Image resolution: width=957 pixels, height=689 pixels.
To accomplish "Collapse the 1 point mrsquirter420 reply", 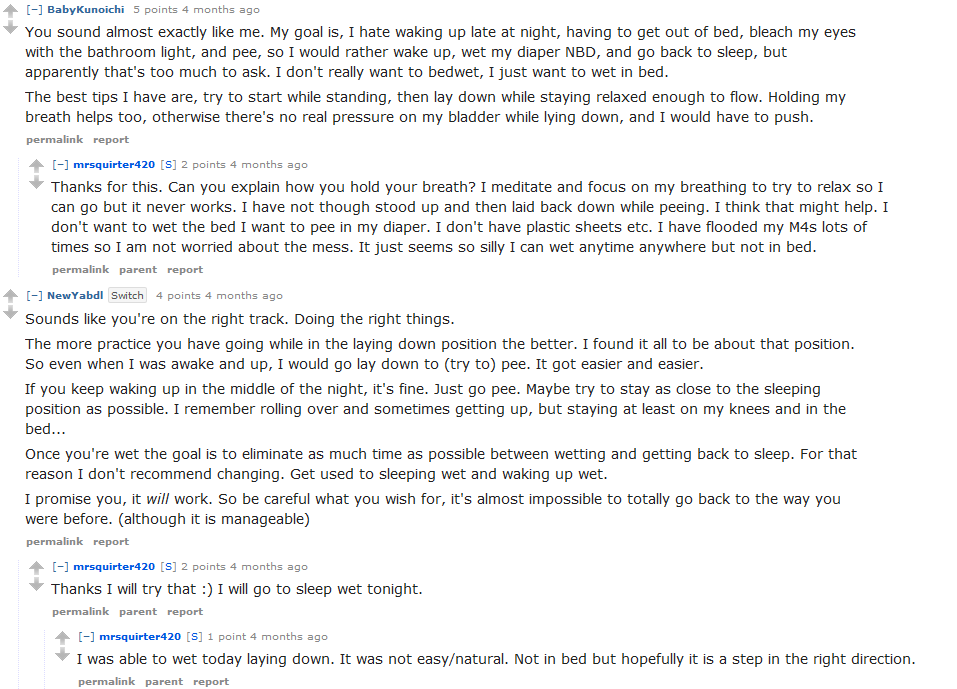I will [86, 637].
